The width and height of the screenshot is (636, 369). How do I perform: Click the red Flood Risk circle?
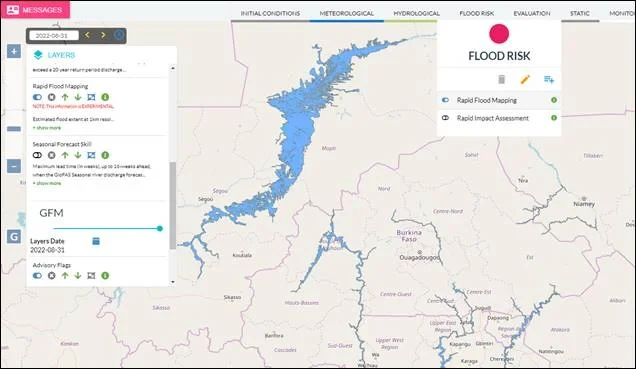pos(499,34)
